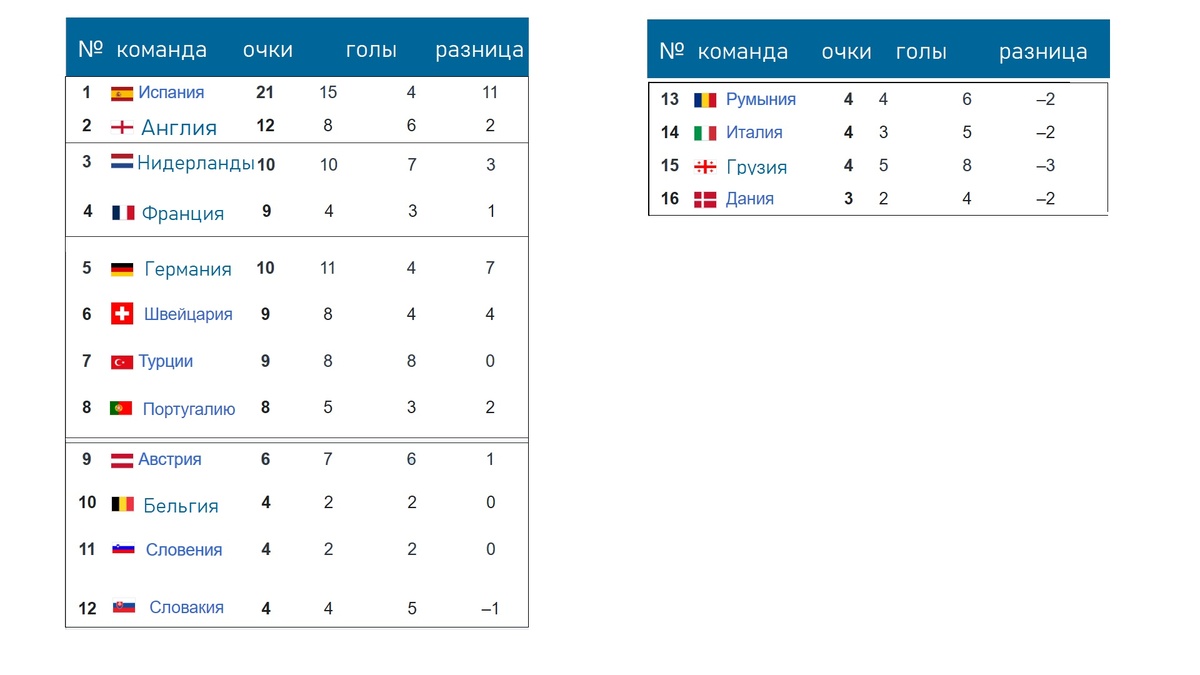Screen dimensions: 1200x675
Task: Open the Австрия team link
Action: [x=170, y=459]
